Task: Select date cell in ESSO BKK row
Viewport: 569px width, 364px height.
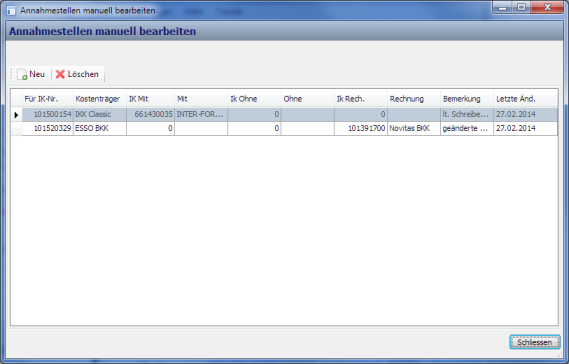Action: pos(525,128)
